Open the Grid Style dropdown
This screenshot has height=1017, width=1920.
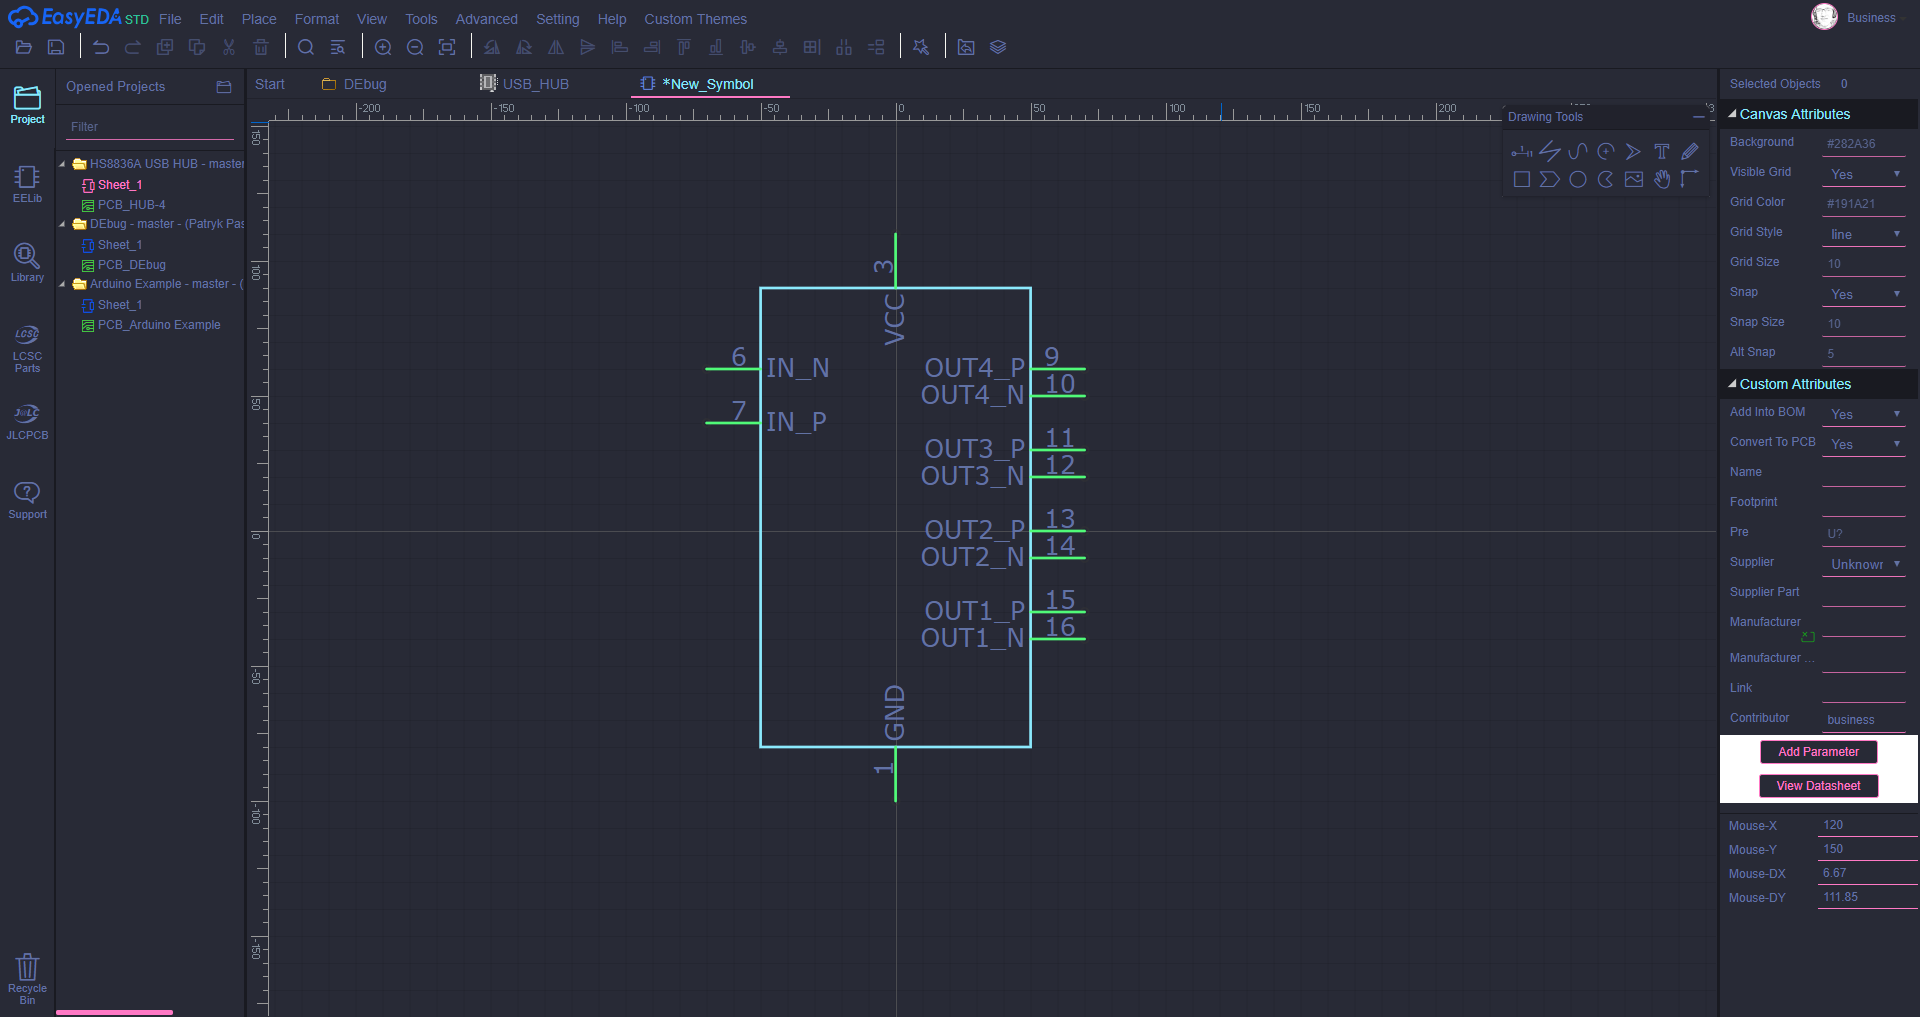[1864, 234]
